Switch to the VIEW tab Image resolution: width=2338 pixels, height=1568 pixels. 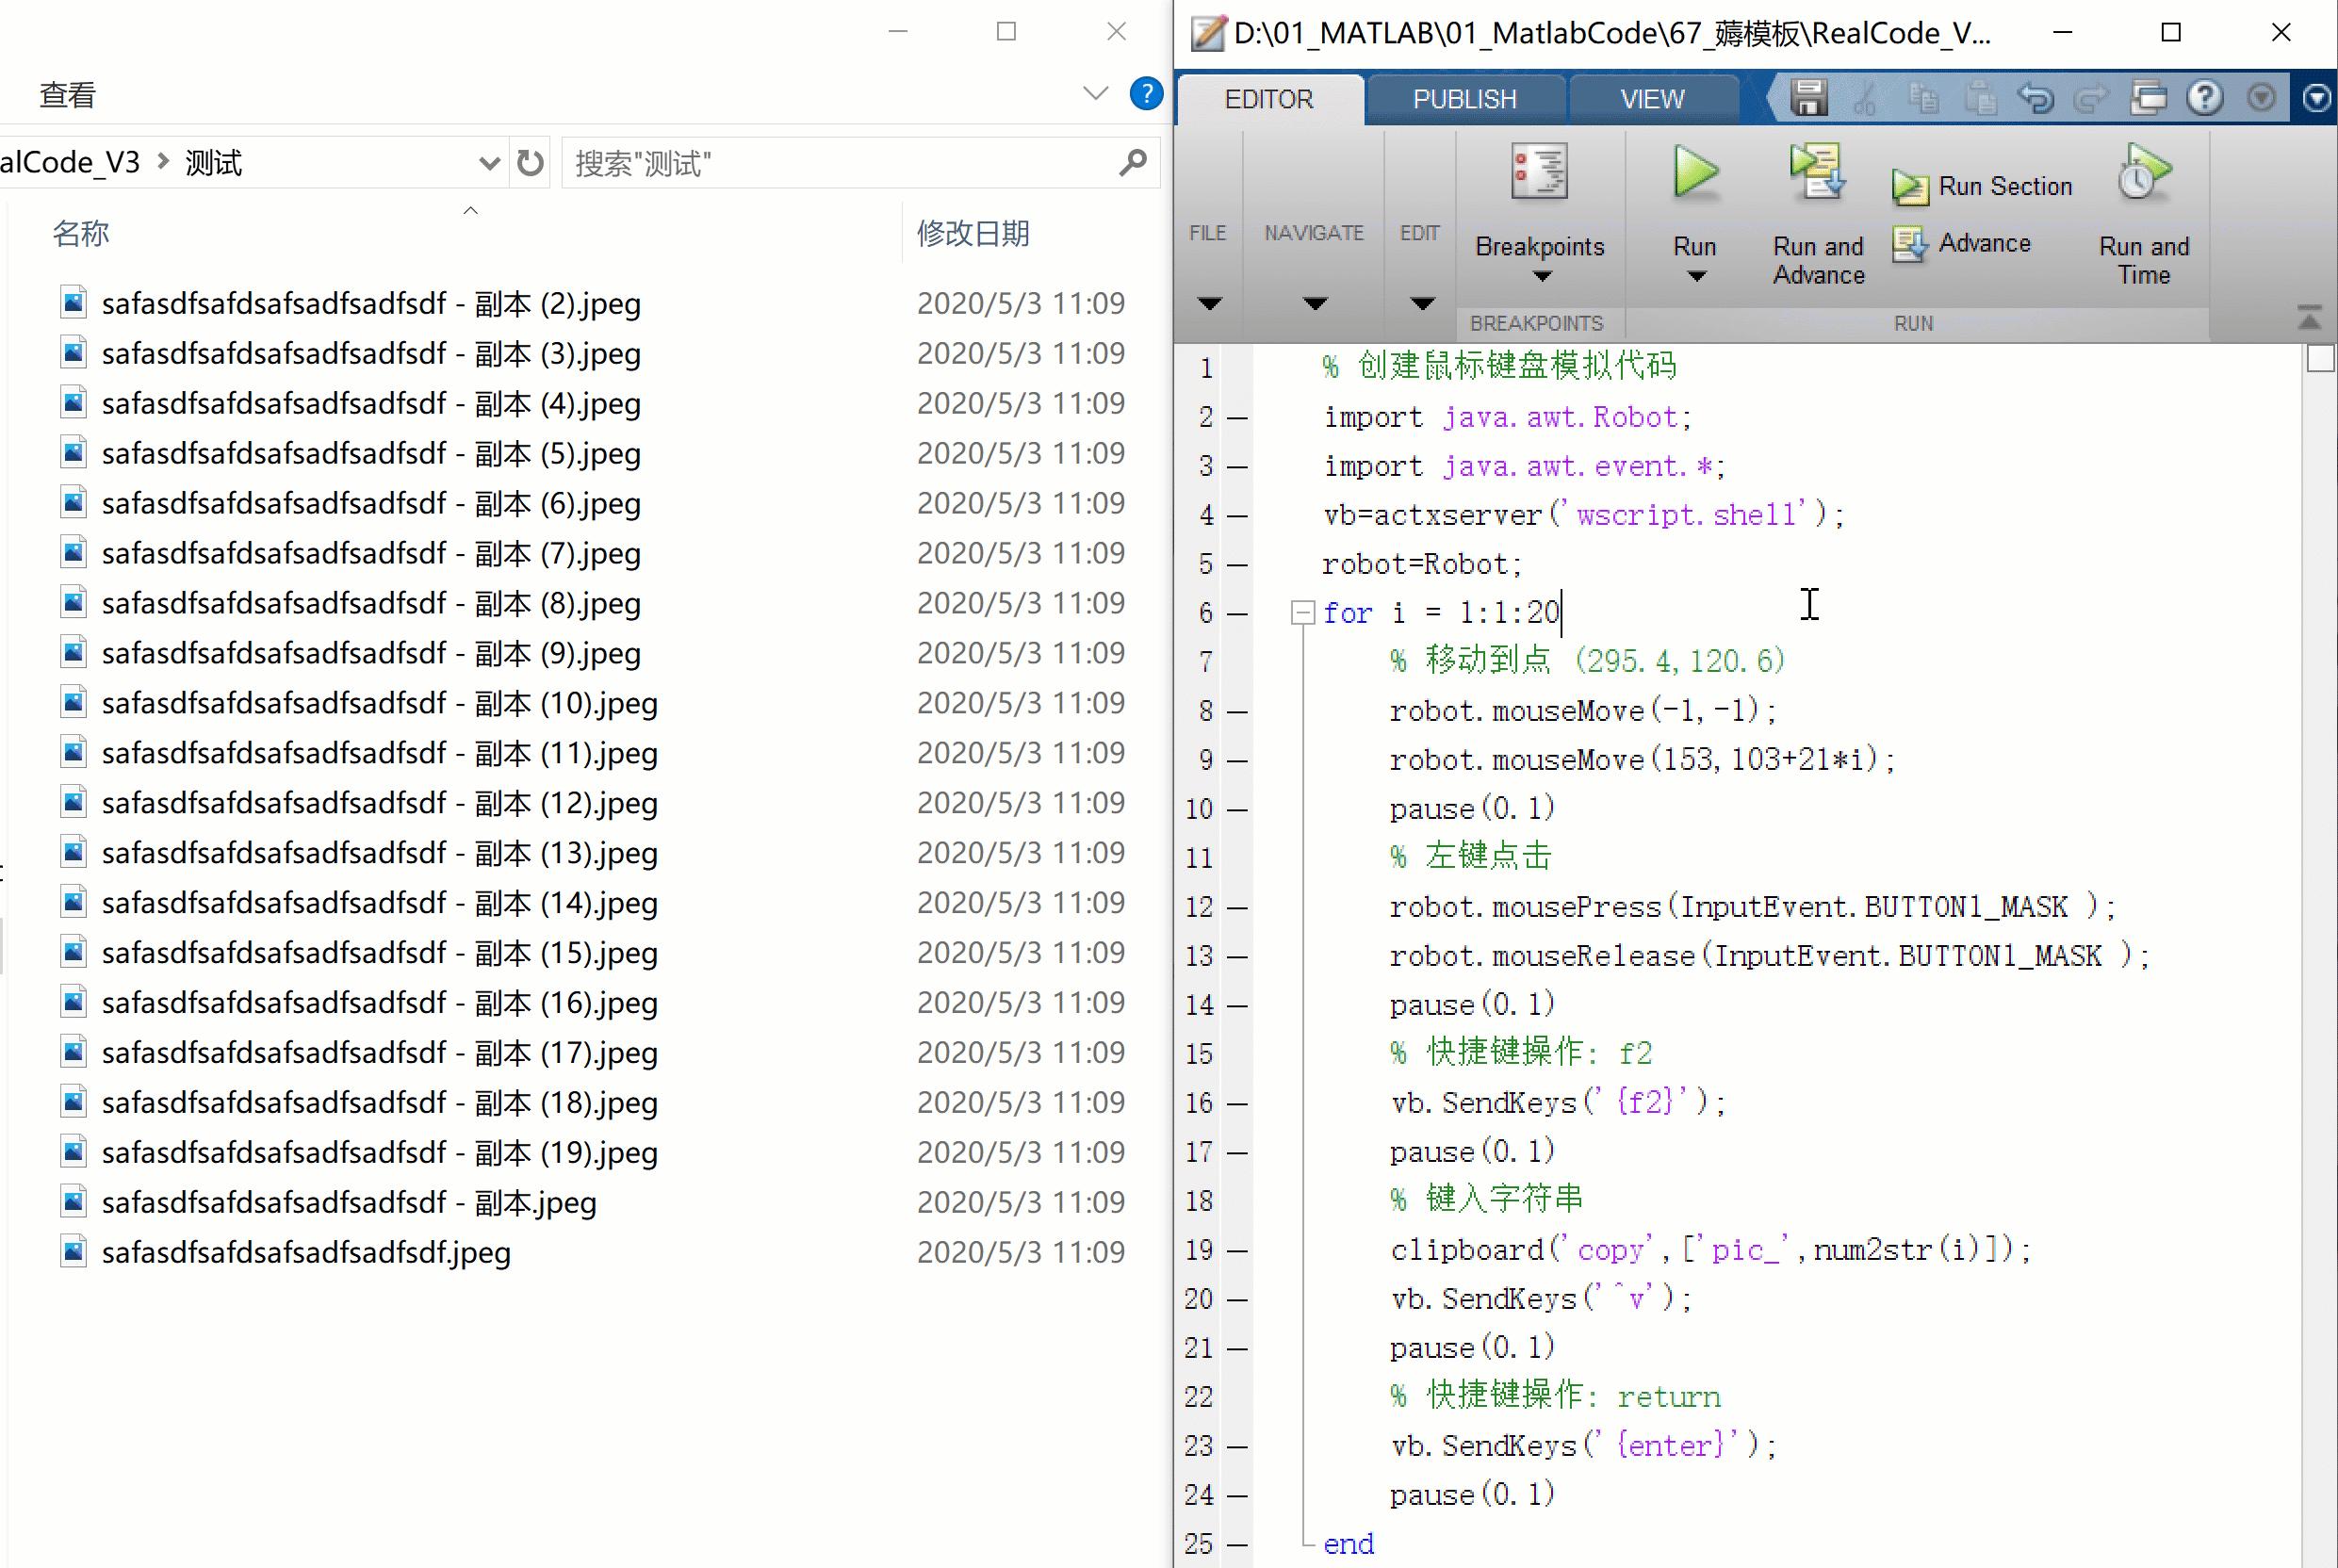point(1652,99)
